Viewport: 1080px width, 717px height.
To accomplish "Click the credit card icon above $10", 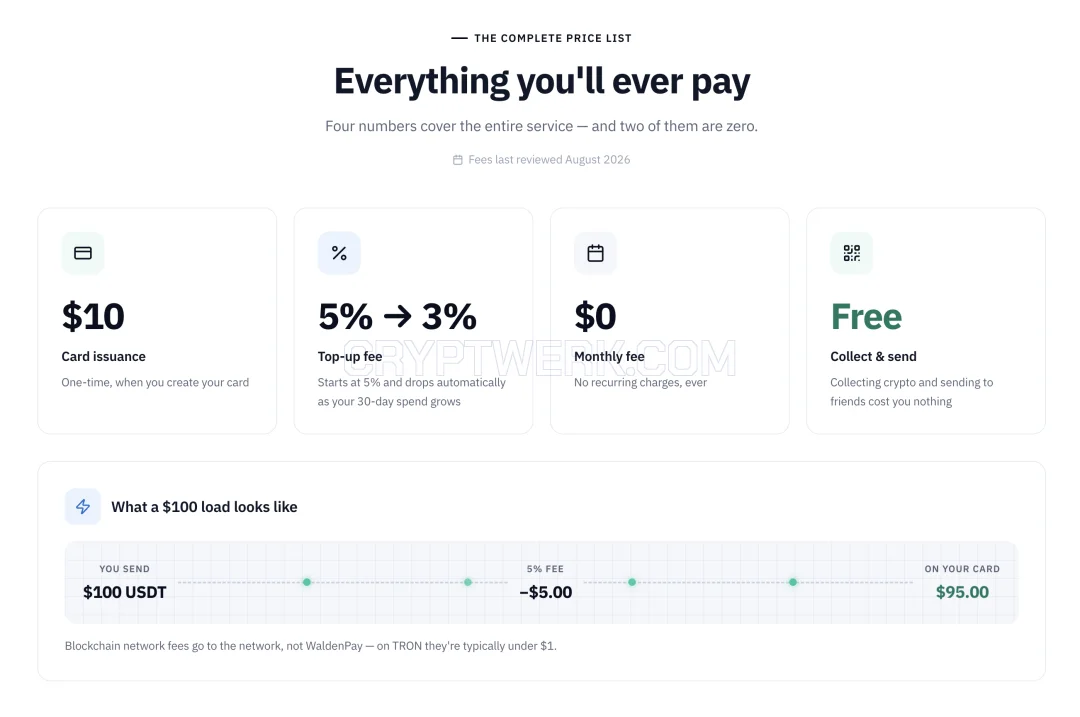I will pos(83,253).
